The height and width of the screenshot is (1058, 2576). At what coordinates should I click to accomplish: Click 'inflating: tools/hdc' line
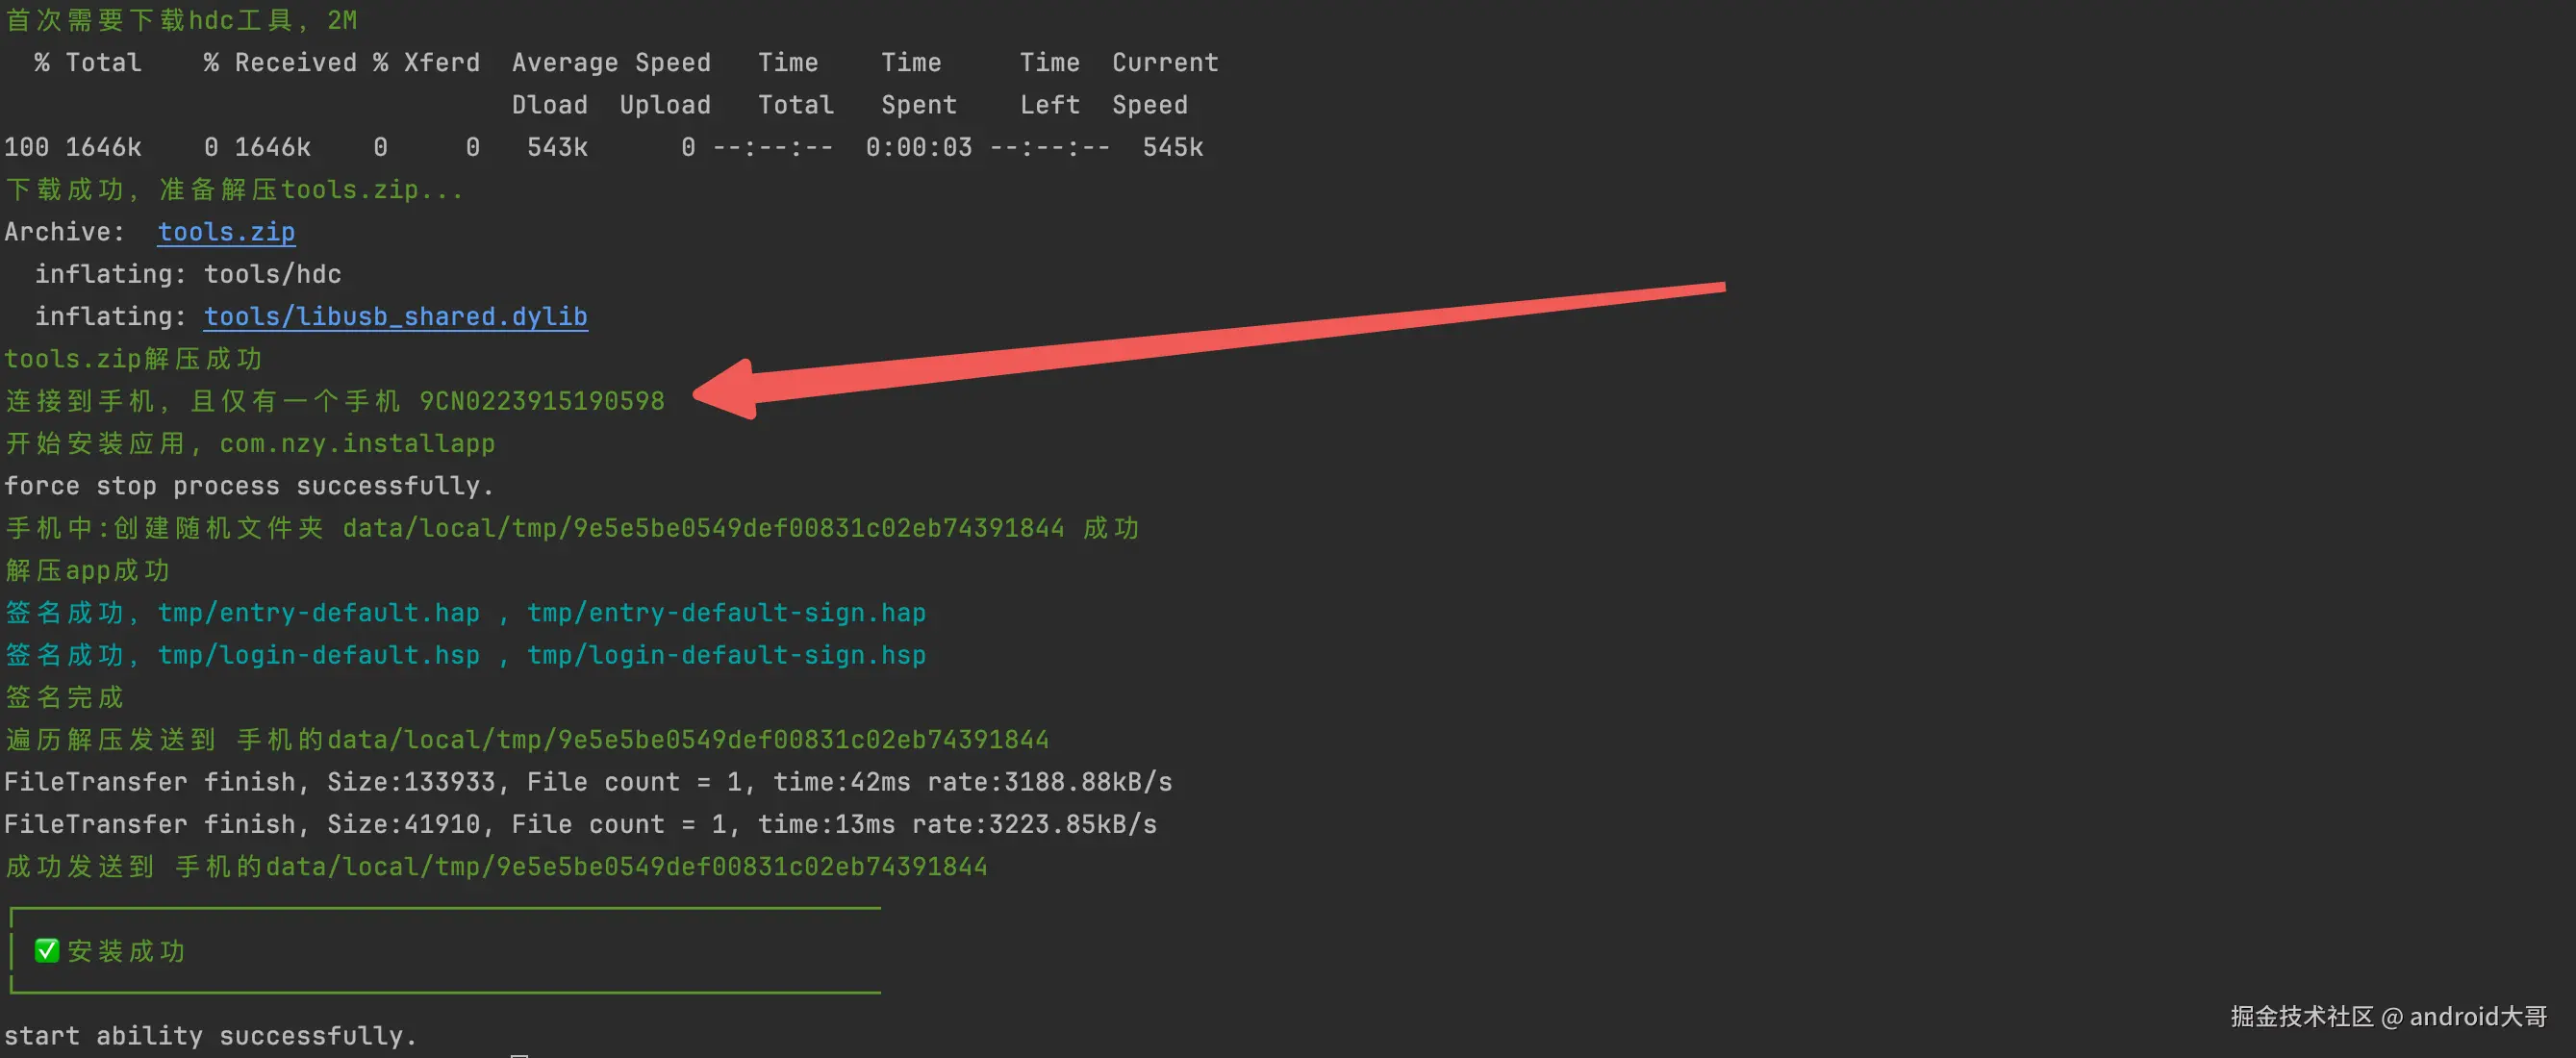click(x=188, y=274)
